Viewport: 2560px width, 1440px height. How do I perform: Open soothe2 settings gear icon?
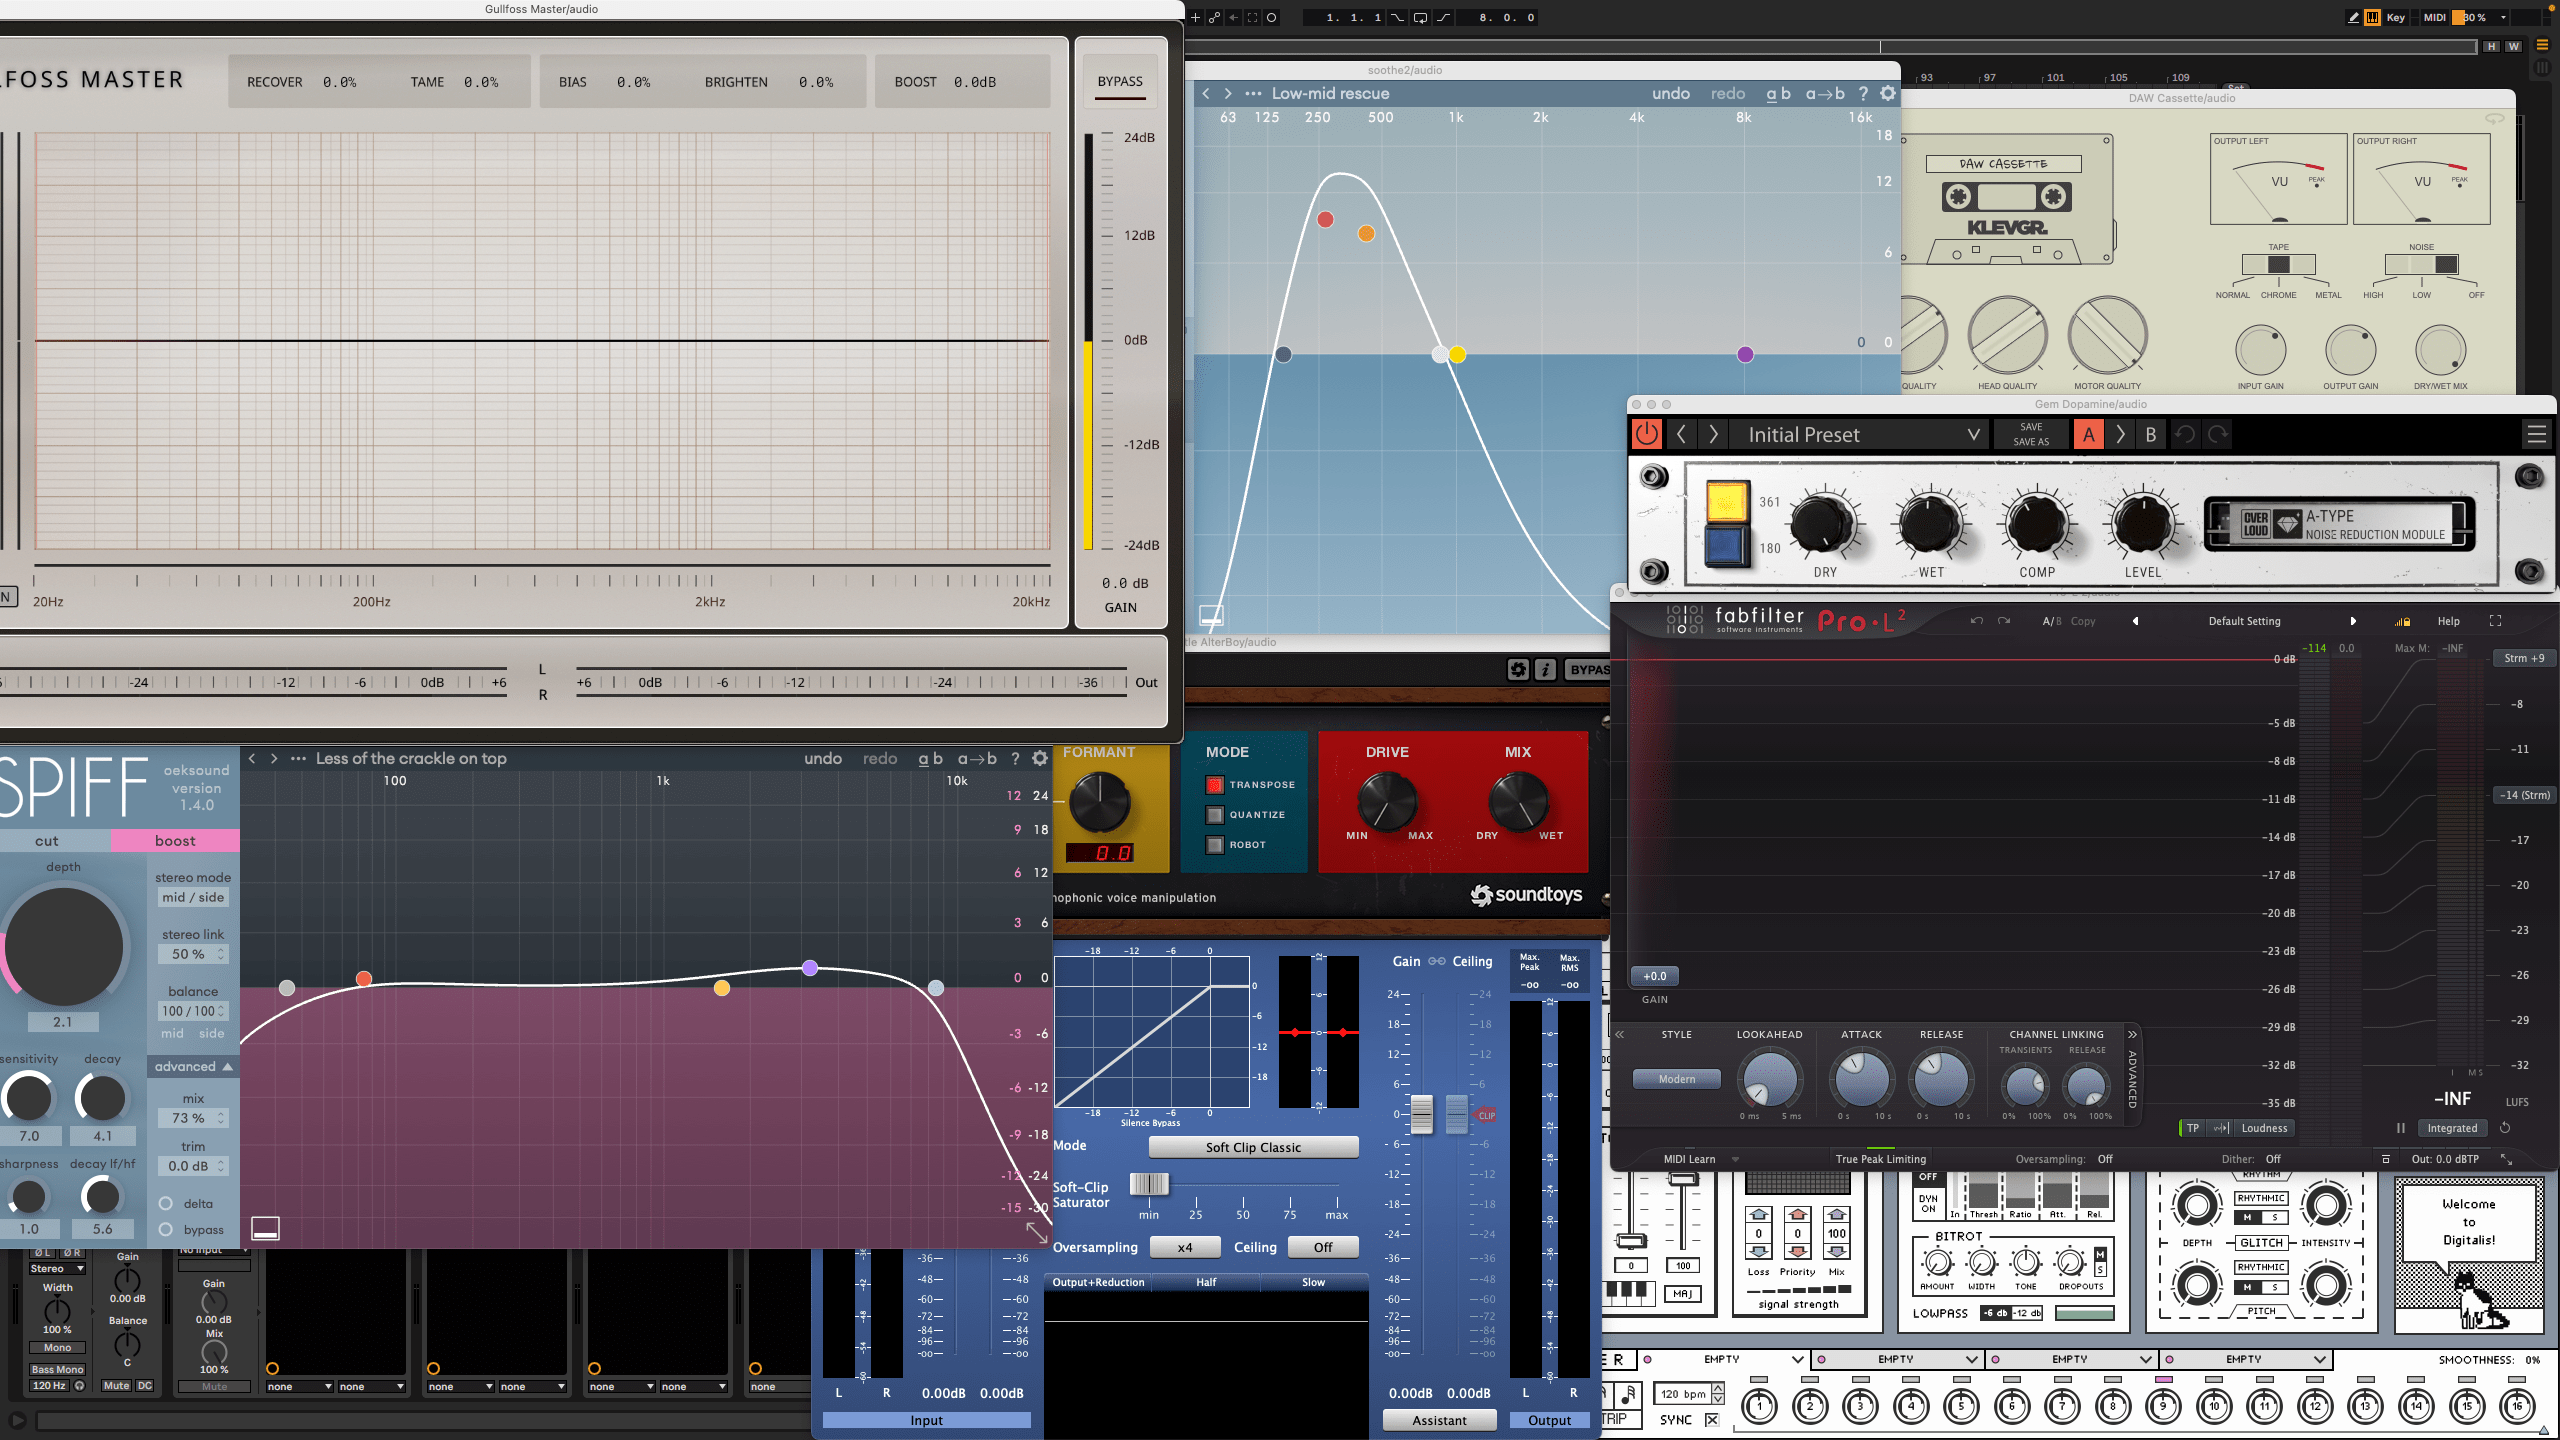point(1887,93)
